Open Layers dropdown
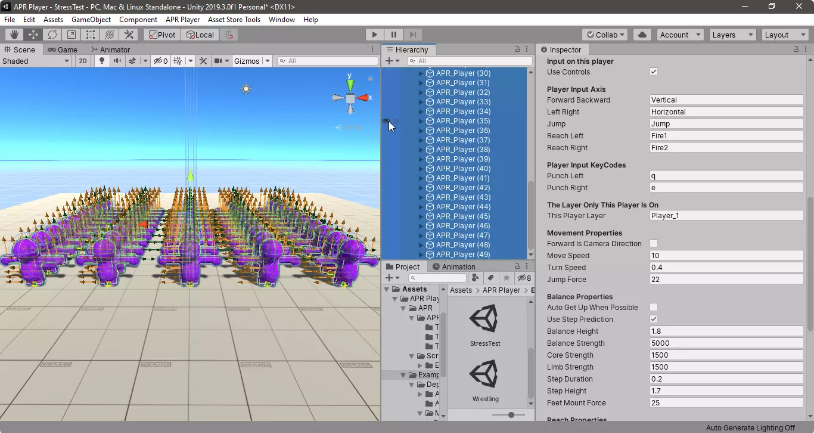Image resolution: width=814 pixels, height=433 pixels. [x=732, y=35]
